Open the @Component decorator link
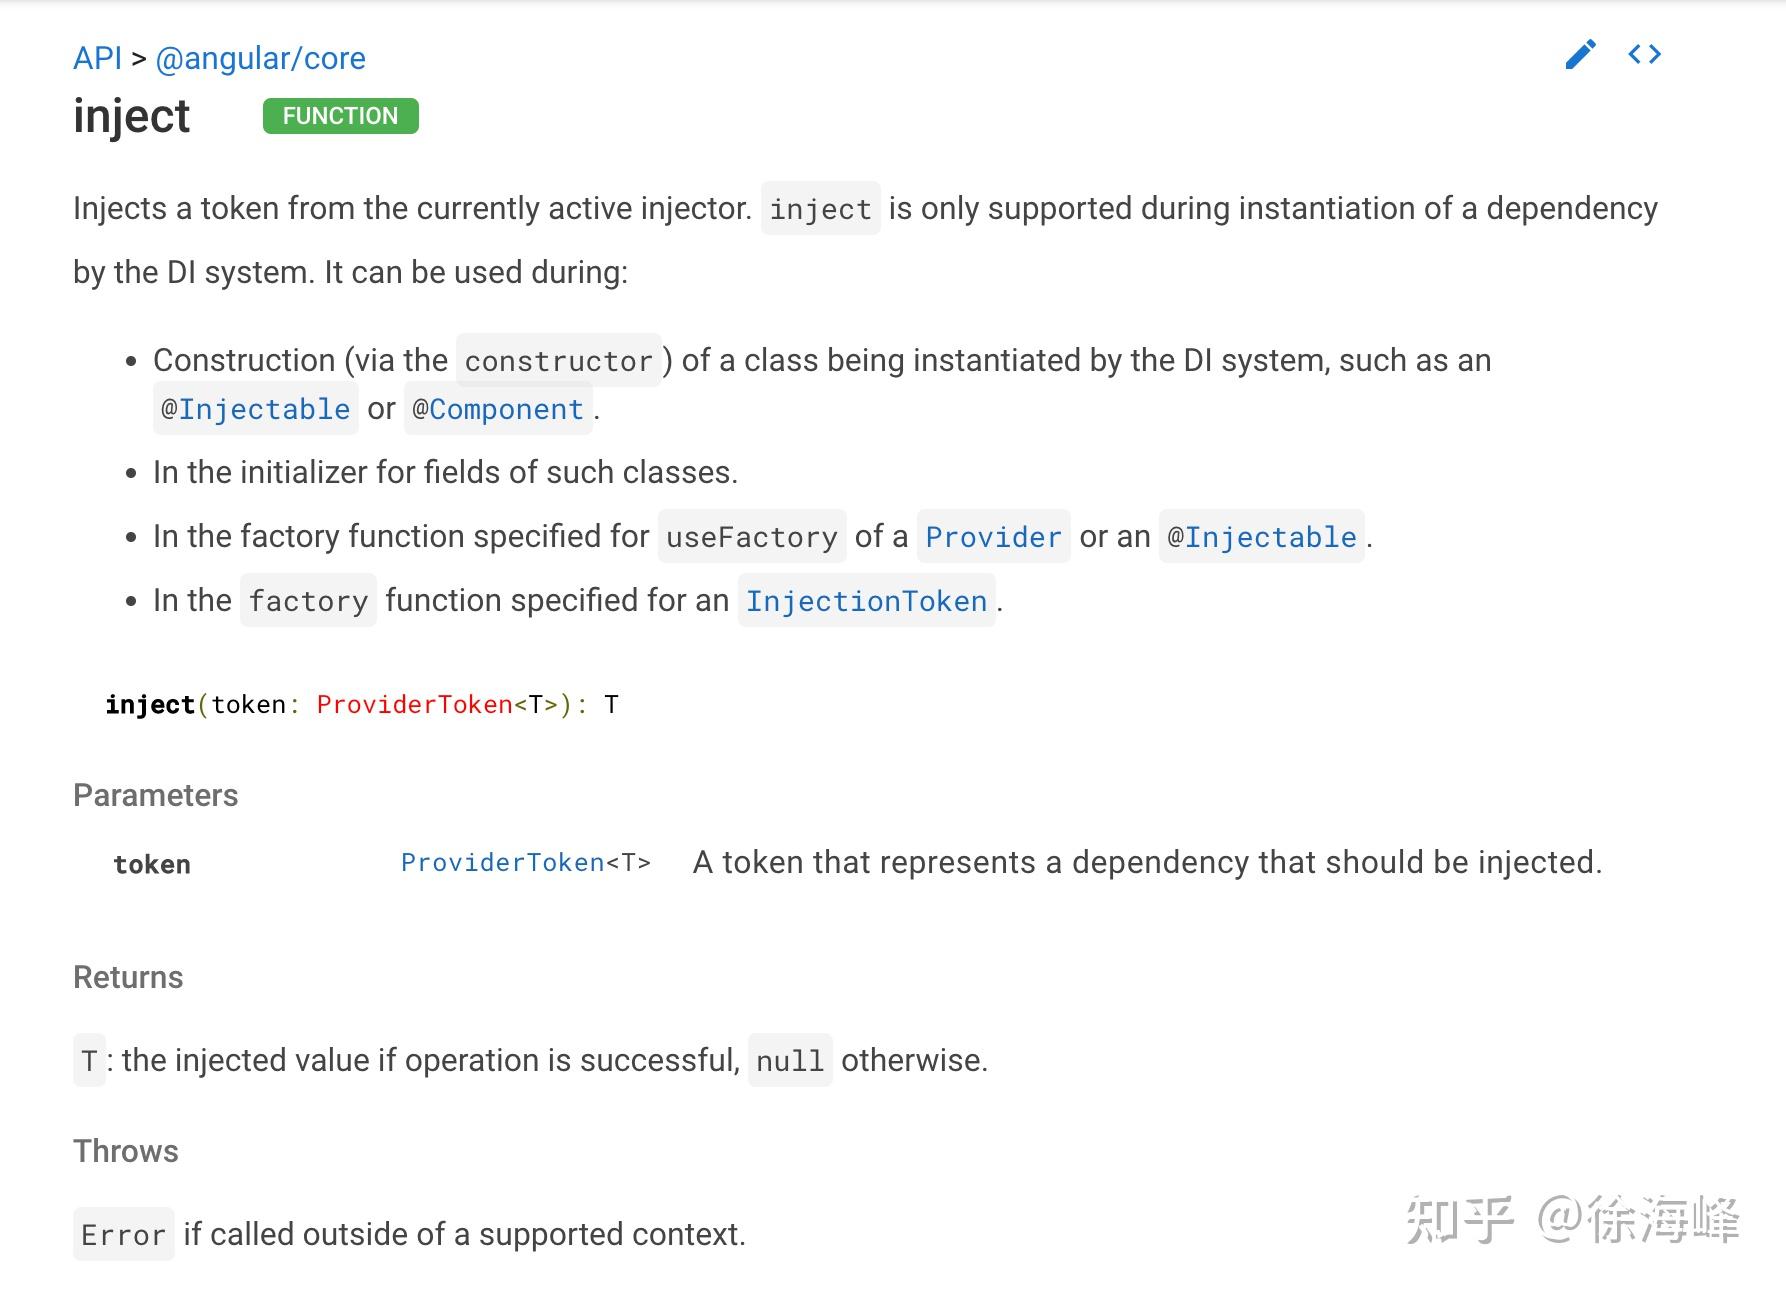The width and height of the screenshot is (1786, 1292). point(497,409)
